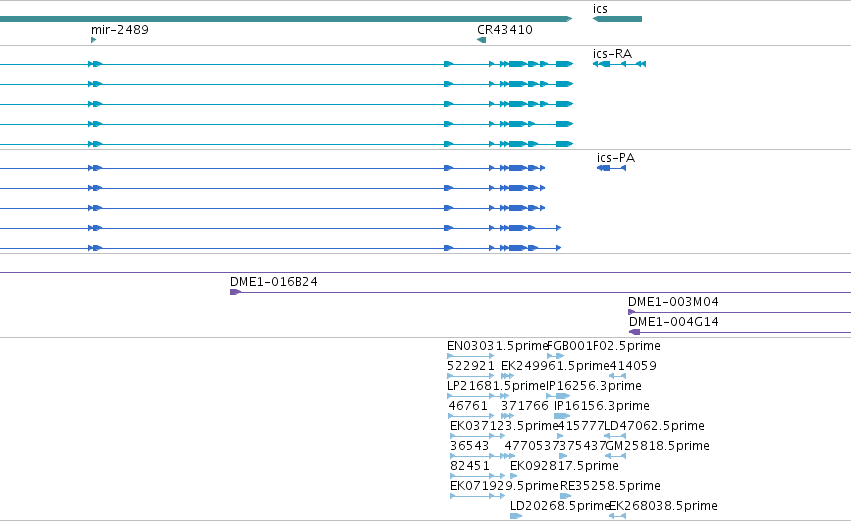Select the 46761 label

[468, 406]
